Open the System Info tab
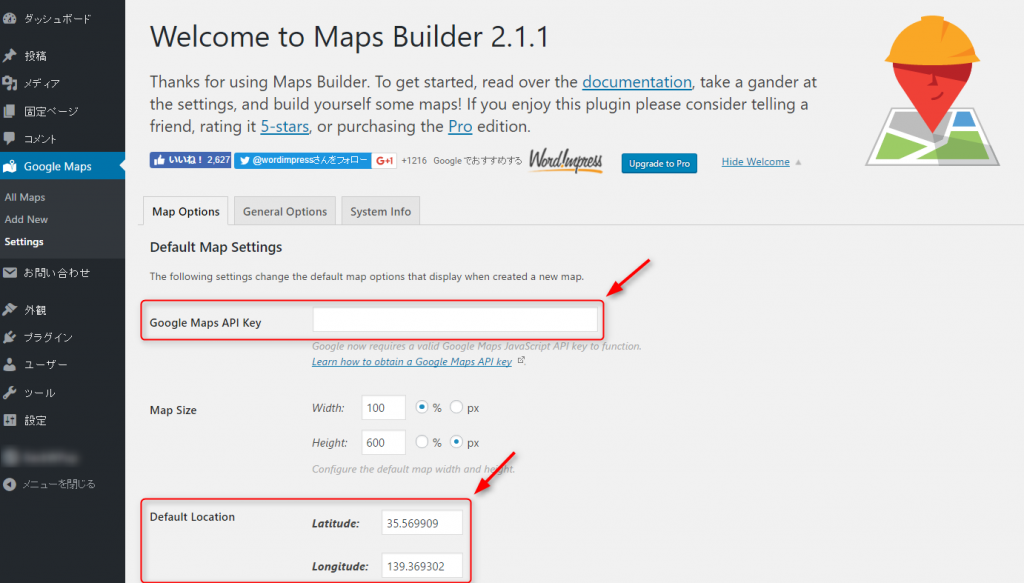This screenshot has height=583, width=1024. [x=381, y=211]
